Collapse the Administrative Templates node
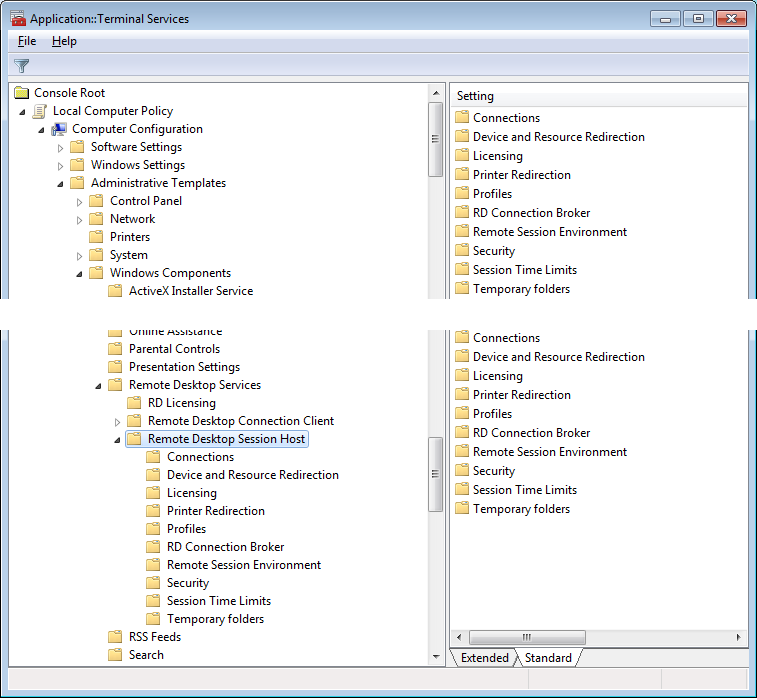 (x=61, y=184)
